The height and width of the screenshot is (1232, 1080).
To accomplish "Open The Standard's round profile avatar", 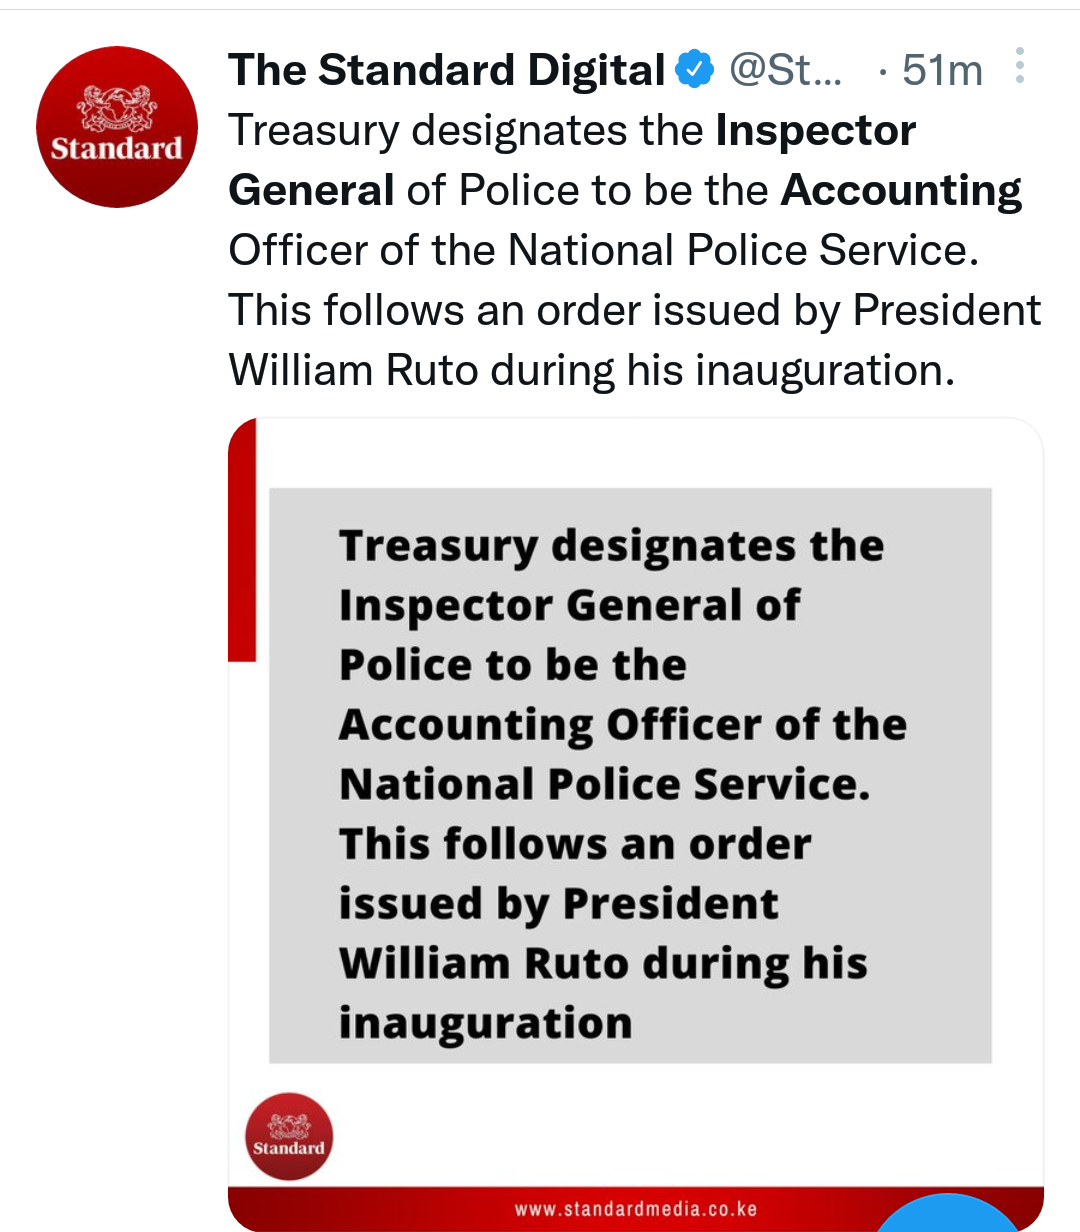I will [117, 127].
